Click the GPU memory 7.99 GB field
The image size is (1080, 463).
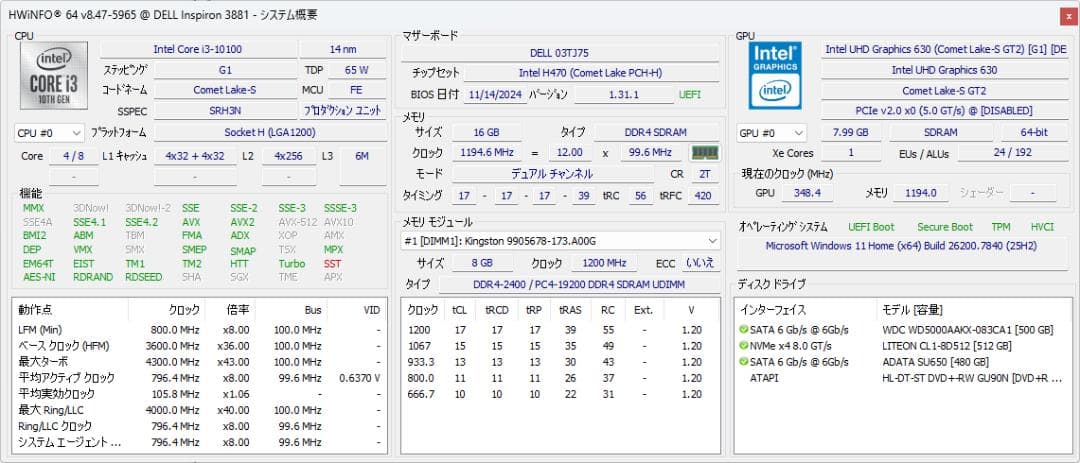tap(850, 132)
